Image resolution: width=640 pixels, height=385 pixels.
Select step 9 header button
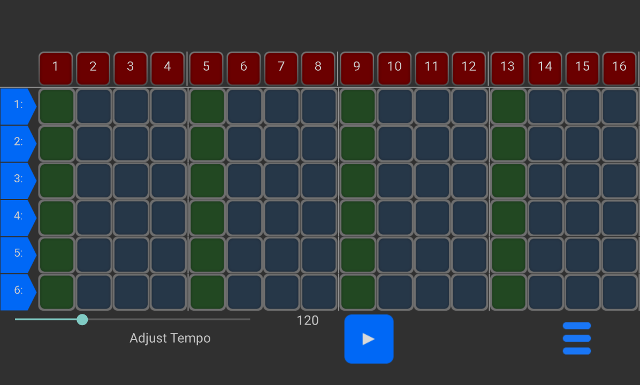tap(357, 68)
